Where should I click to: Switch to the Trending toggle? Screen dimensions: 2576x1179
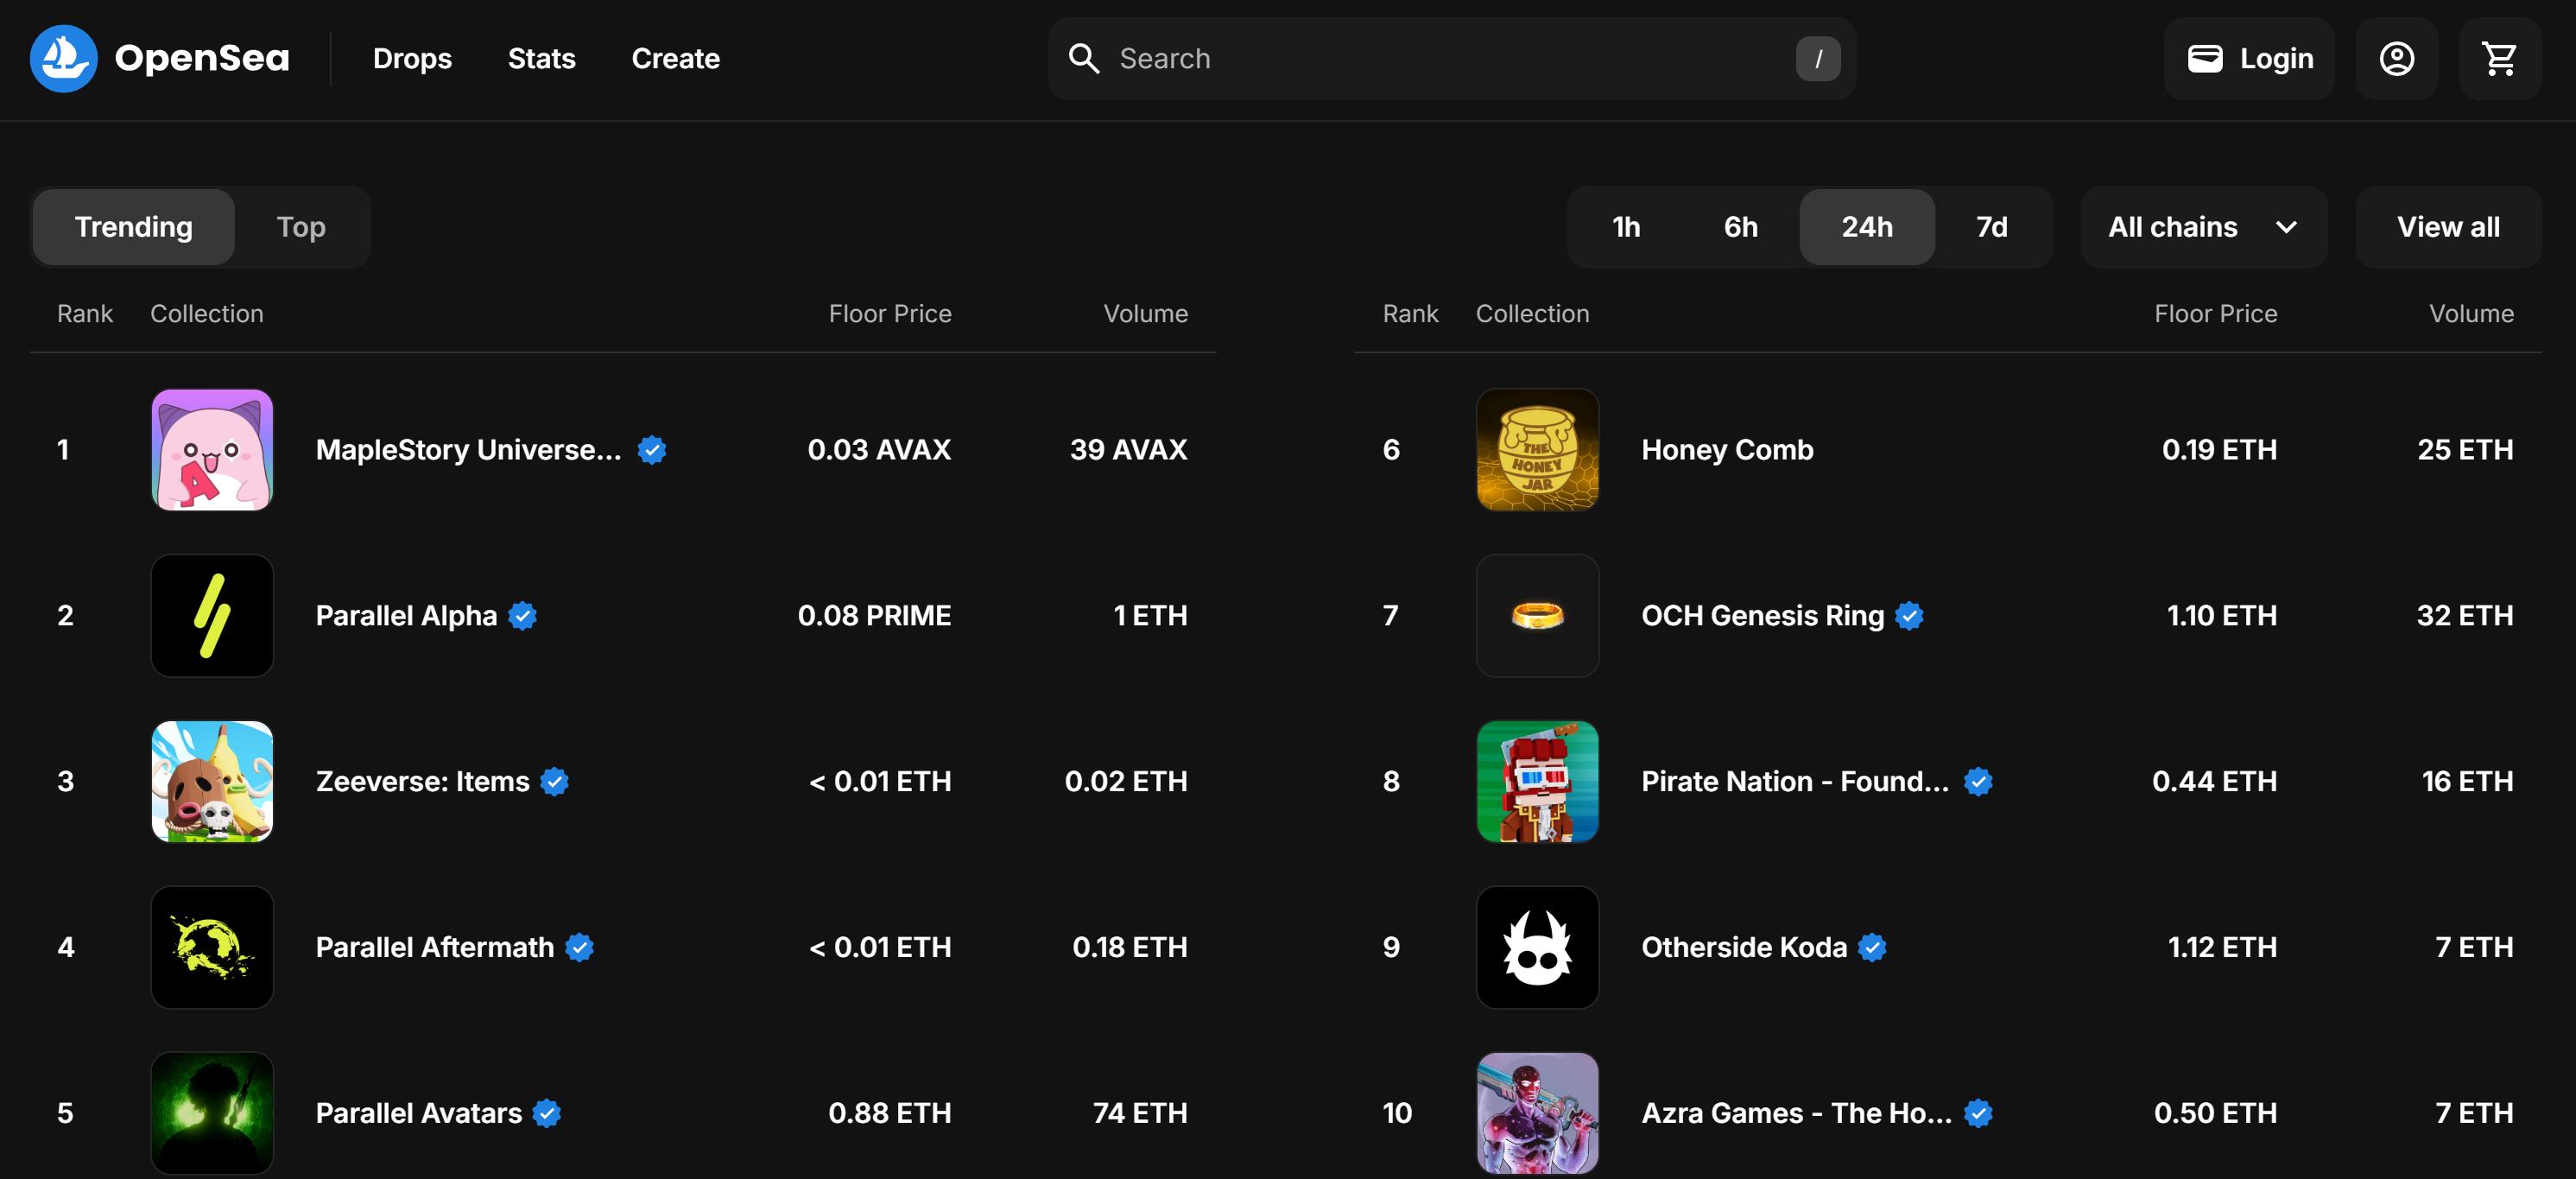click(134, 227)
